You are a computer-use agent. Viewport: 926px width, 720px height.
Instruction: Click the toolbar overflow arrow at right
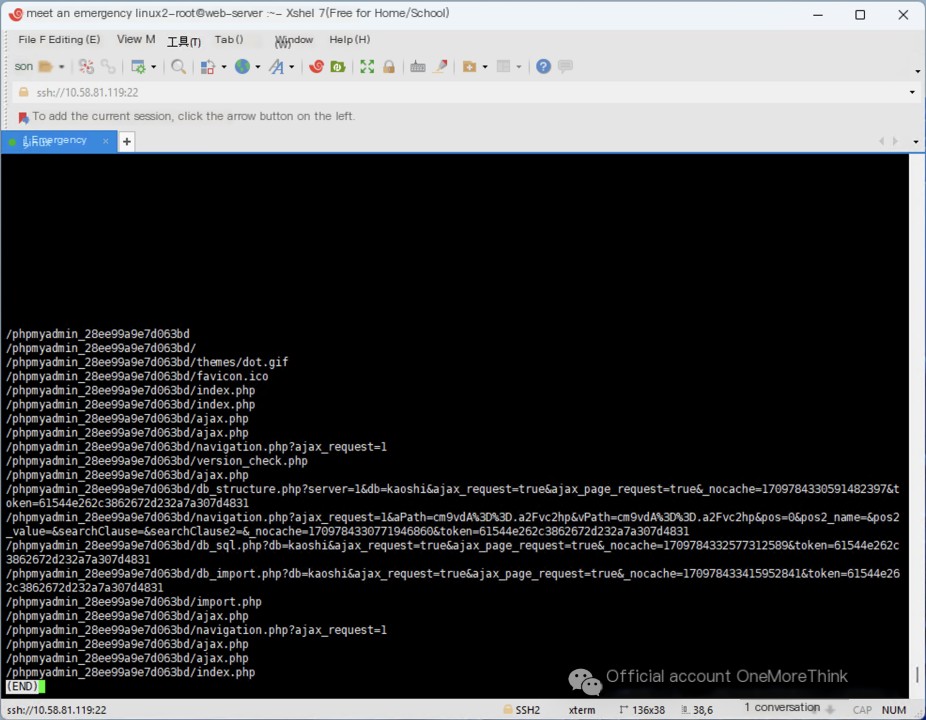pyautogui.click(x=918, y=71)
